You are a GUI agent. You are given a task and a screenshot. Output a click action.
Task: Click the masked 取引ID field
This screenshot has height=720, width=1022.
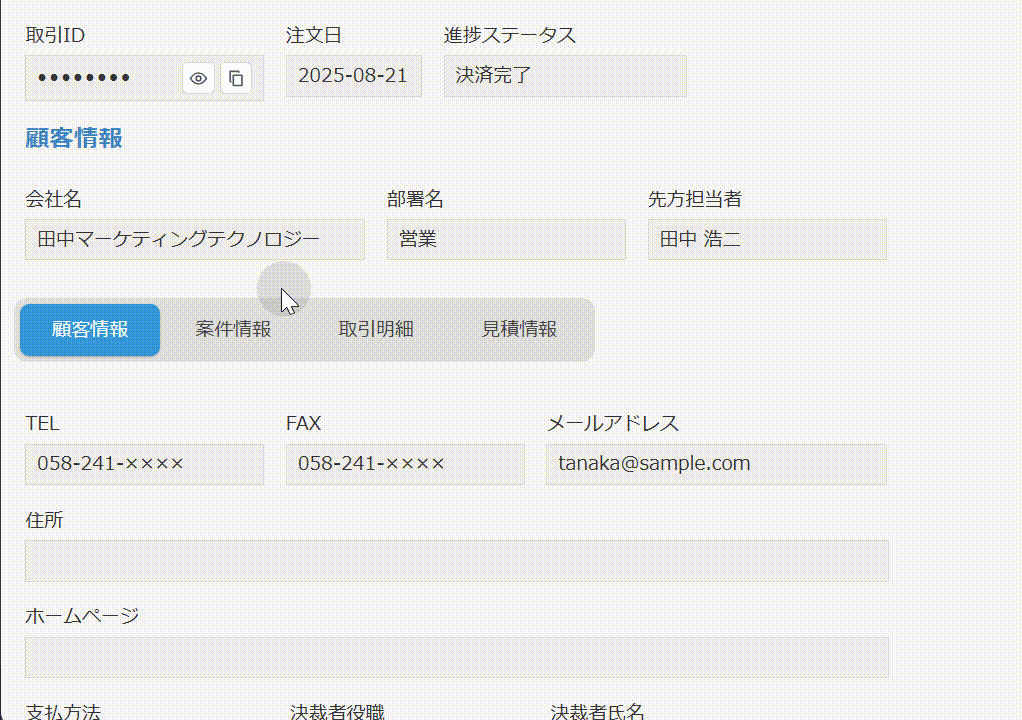tap(144, 78)
